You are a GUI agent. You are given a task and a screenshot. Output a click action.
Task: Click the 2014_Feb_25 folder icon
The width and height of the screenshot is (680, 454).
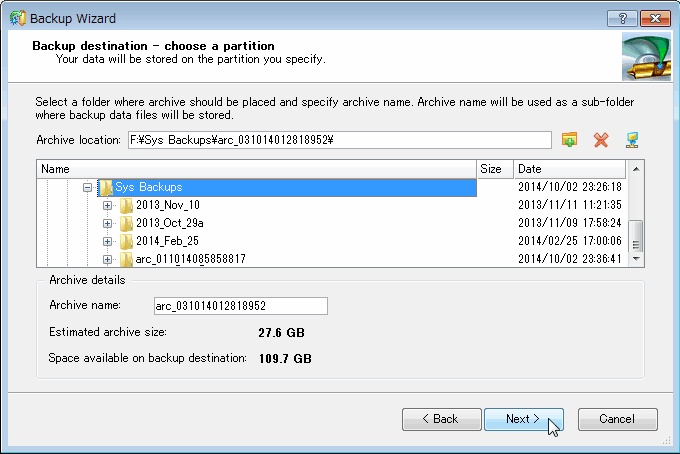126,241
